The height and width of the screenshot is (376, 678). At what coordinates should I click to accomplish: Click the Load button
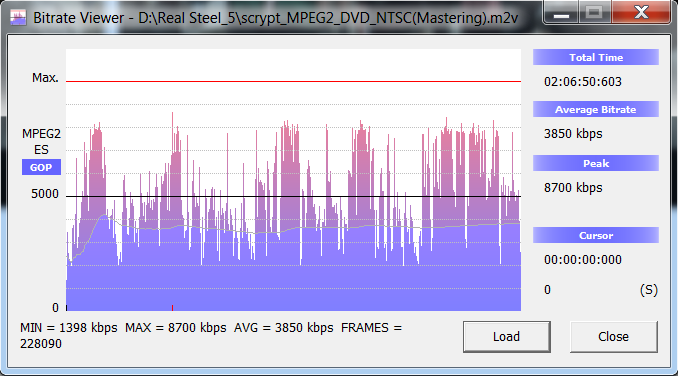pyautogui.click(x=506, y=337)
